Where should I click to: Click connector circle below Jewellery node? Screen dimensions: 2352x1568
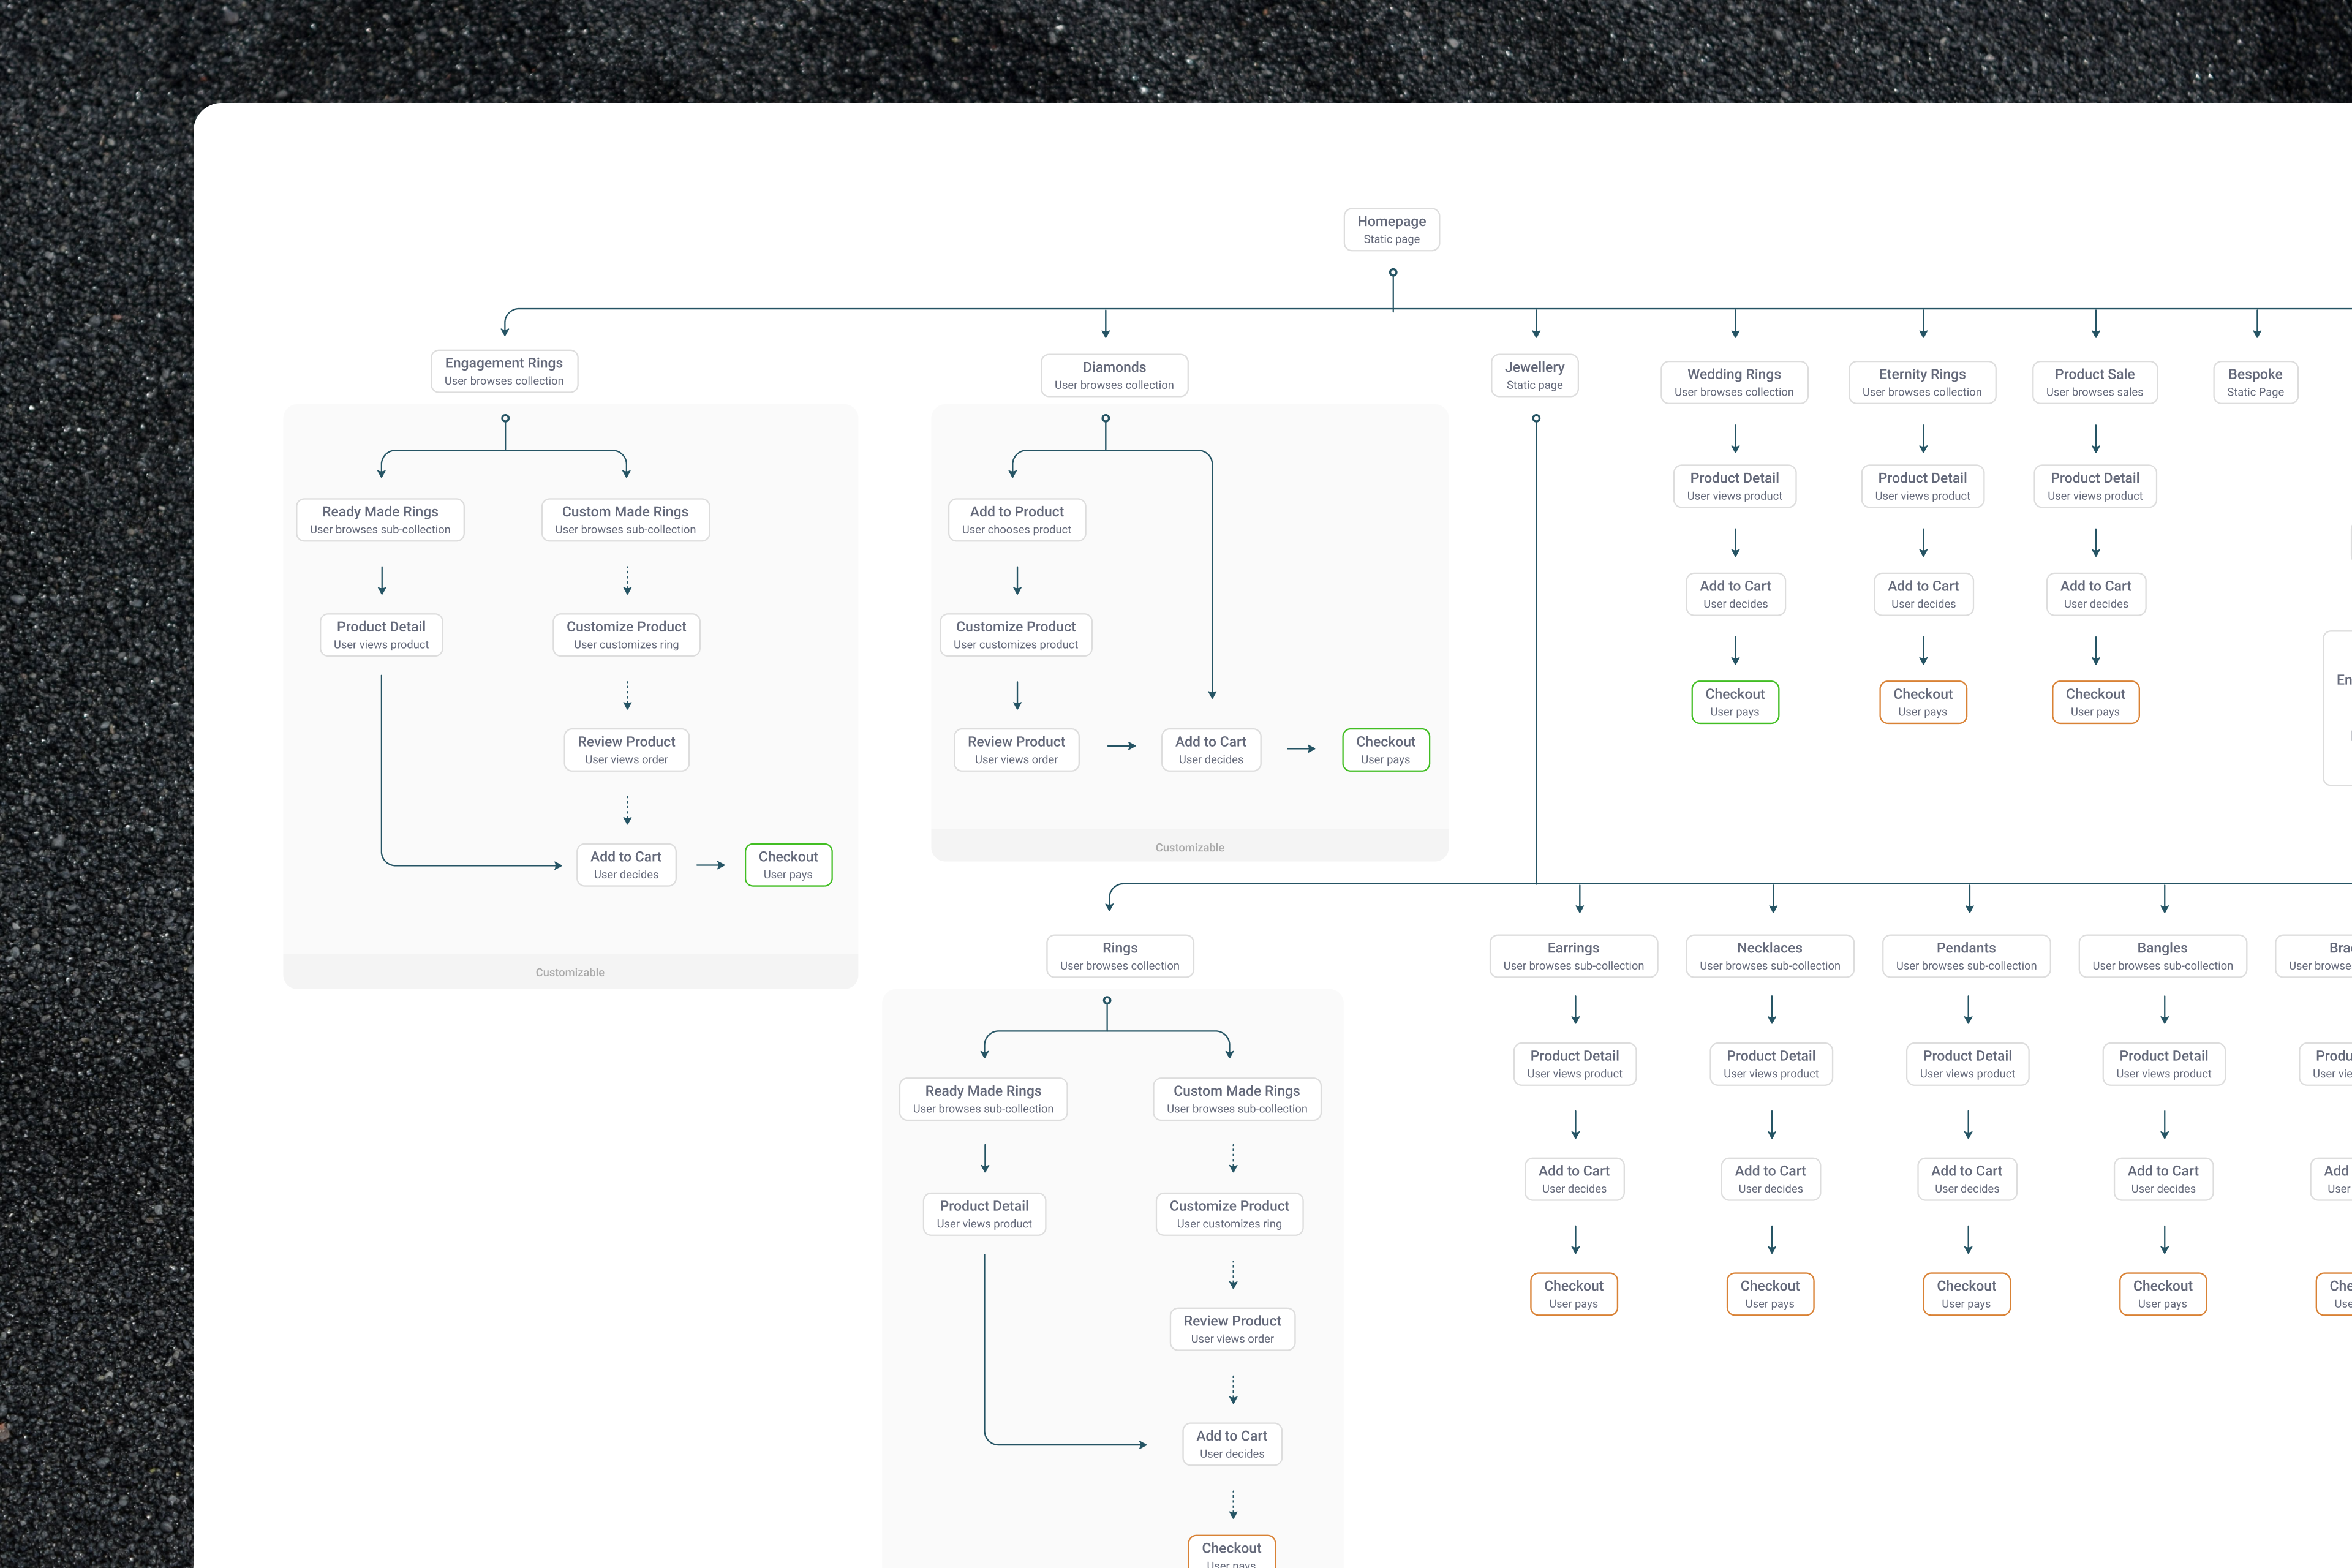click(1536, 419)
